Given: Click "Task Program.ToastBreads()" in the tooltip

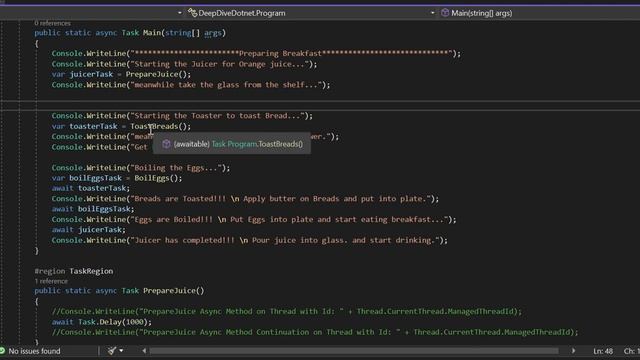Looking at the screenshot, I should tap(257, 144).
